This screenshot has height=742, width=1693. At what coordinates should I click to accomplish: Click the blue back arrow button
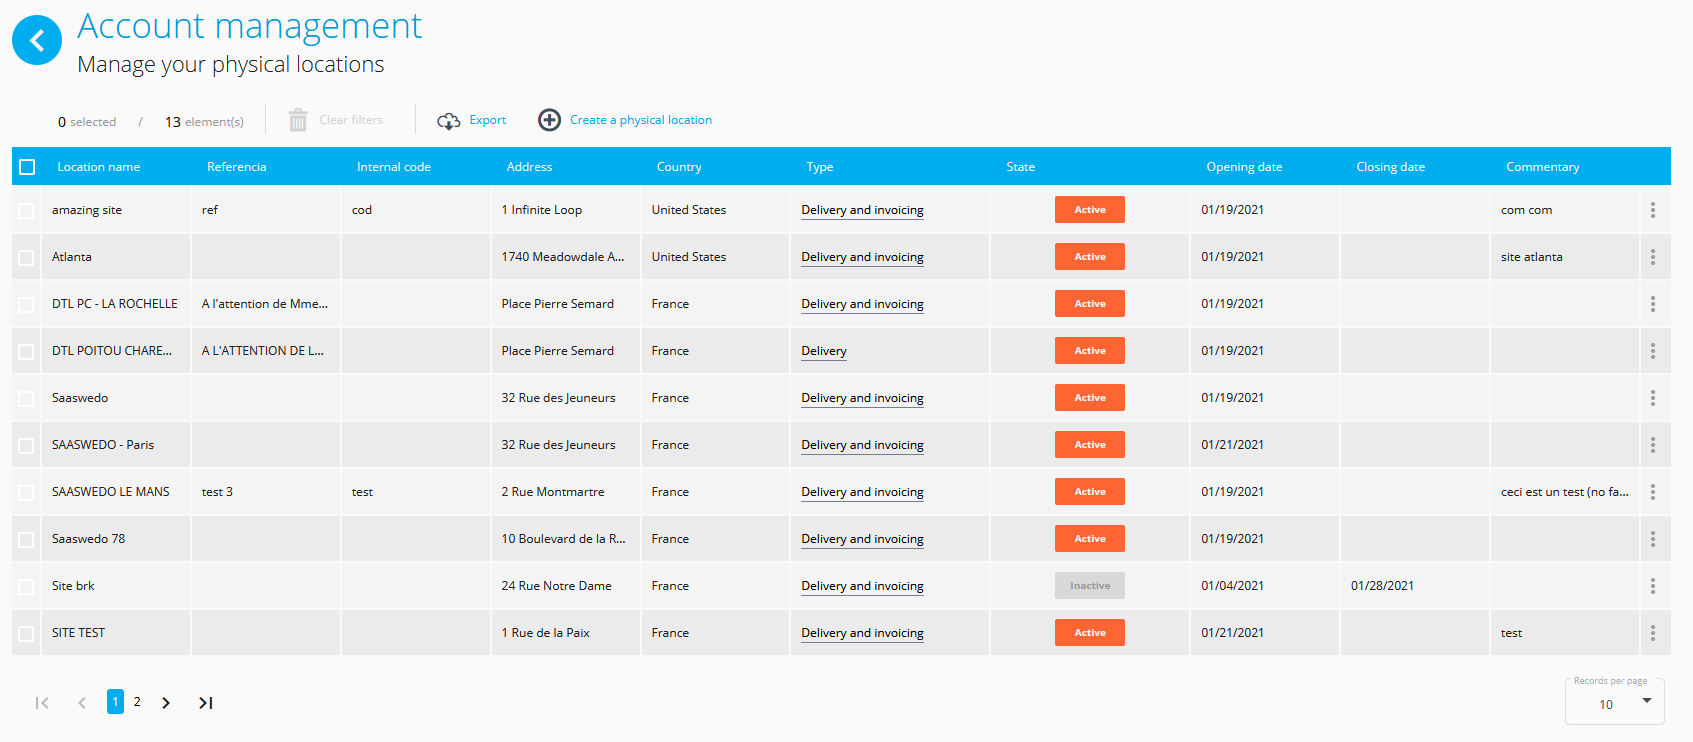[37, 40]
